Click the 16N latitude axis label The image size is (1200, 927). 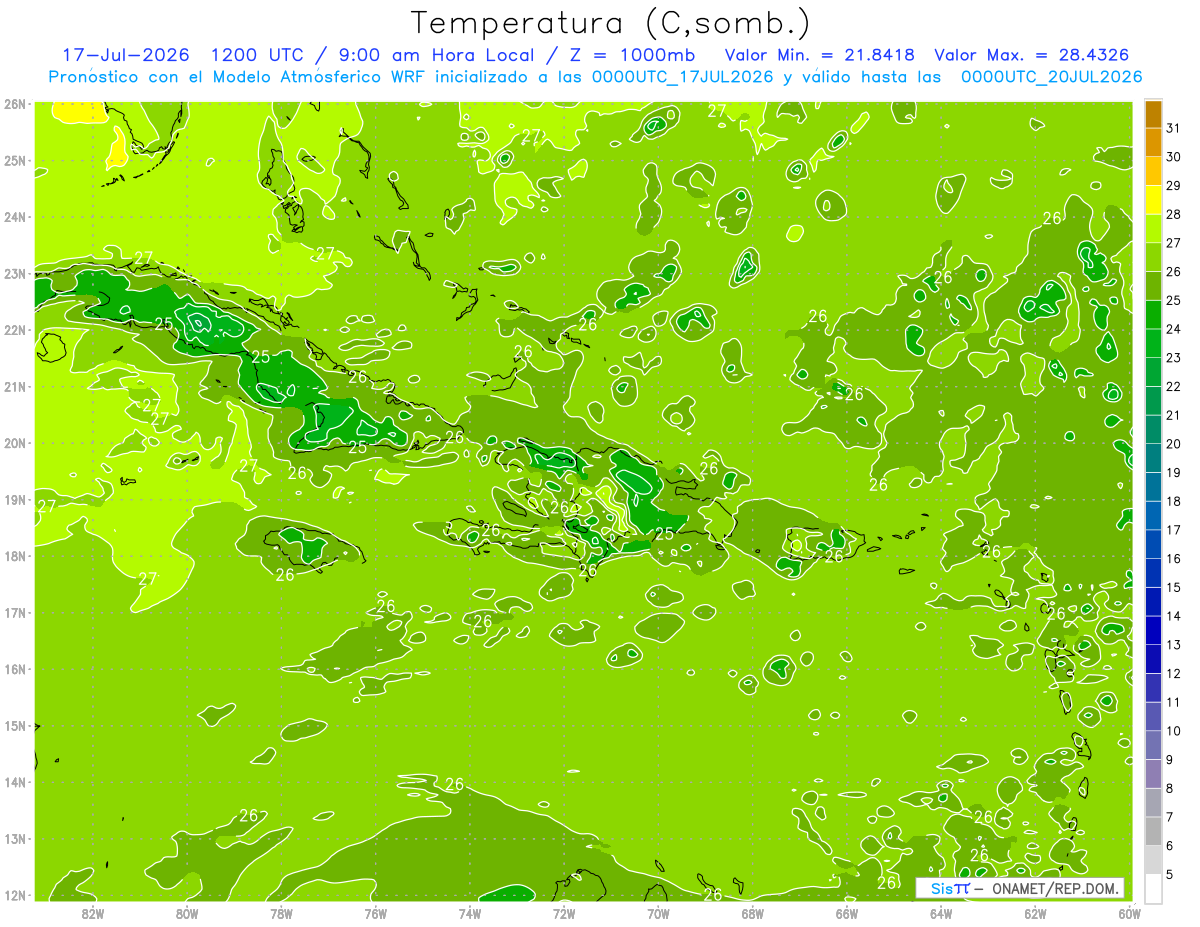[x=14, y=669]
